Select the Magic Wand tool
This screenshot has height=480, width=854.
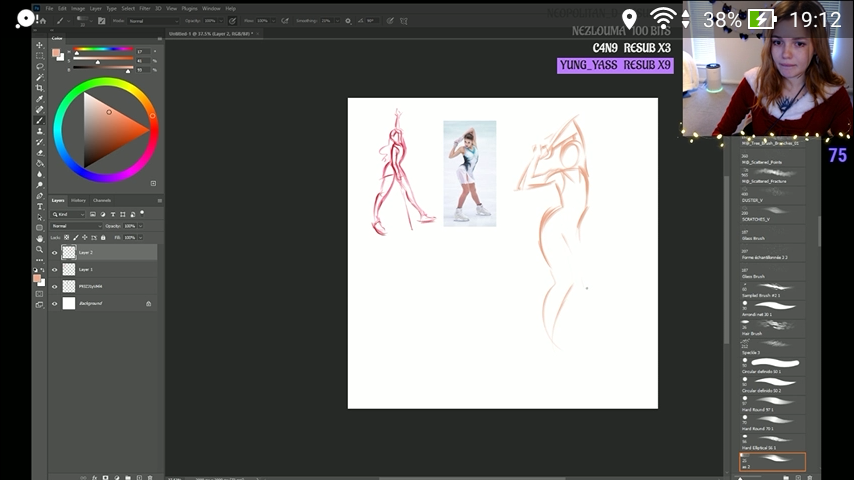coord(40,77)
